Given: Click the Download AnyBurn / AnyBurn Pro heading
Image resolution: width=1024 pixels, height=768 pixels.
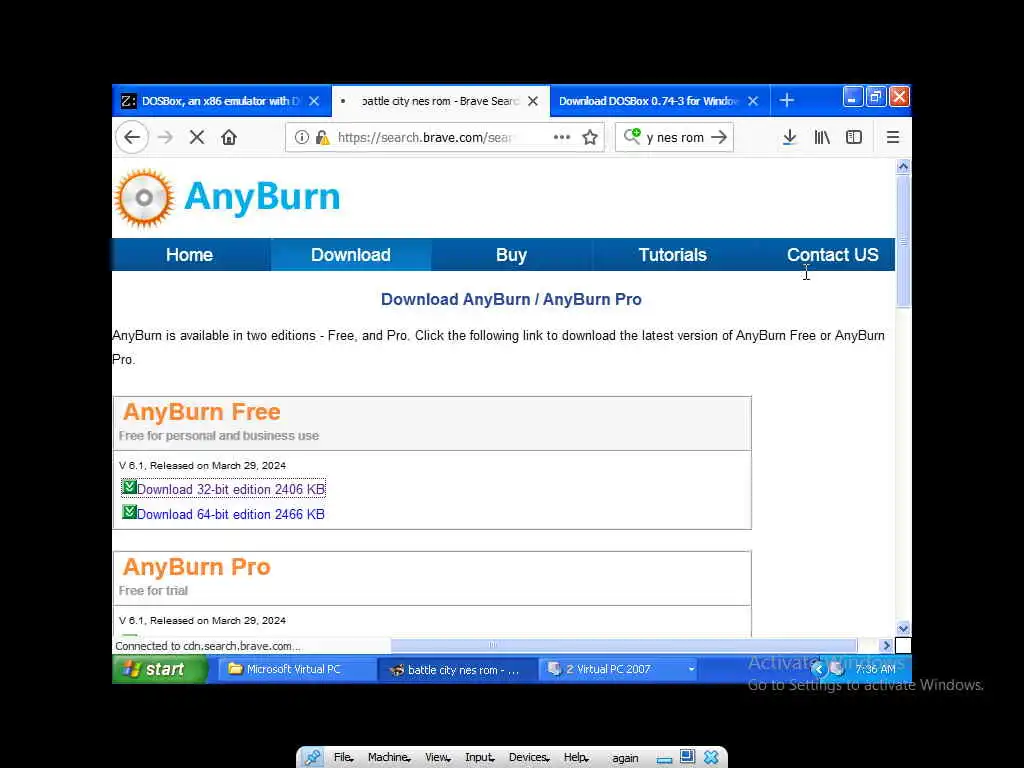Looking at the screenshot, I should (x=511, y=299).
